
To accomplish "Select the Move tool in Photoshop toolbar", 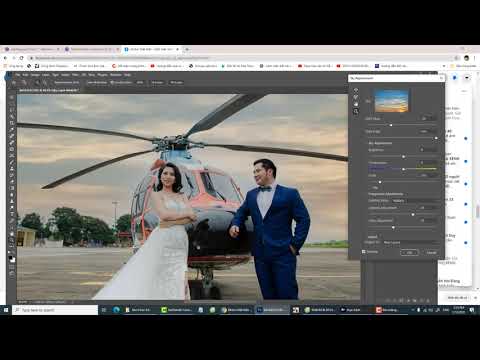I will pos(12,97).
